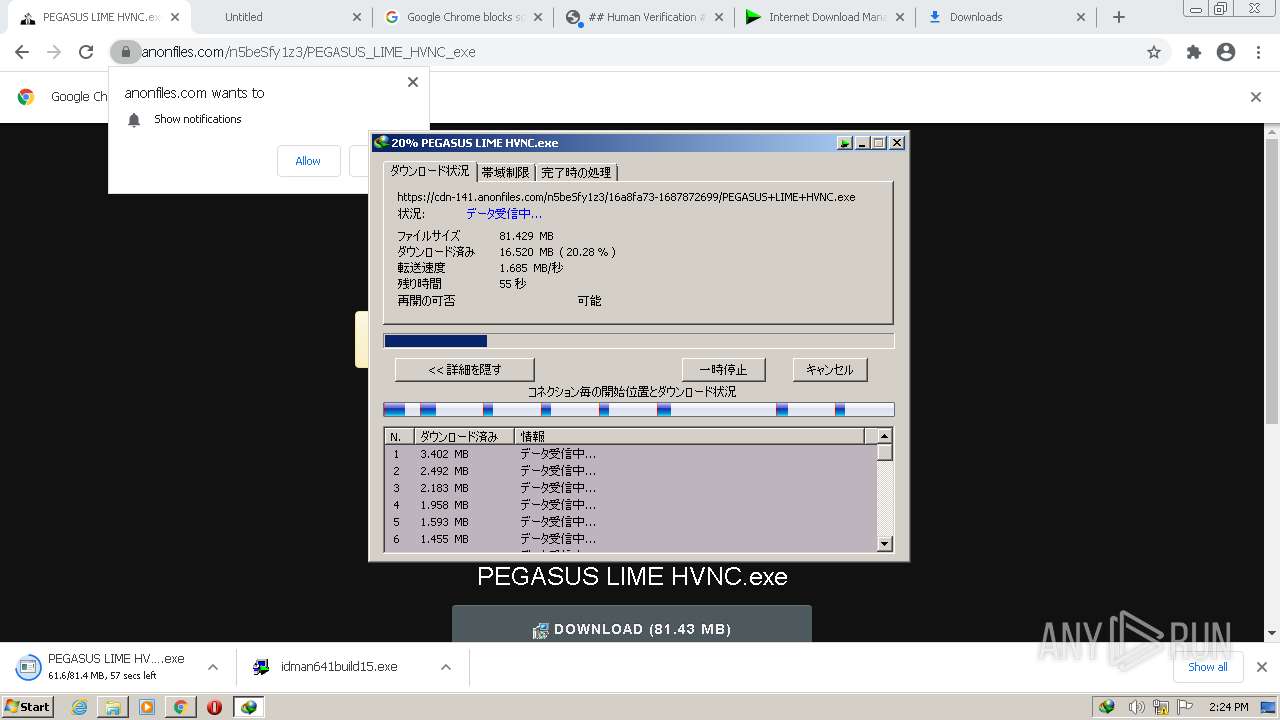
Task: Select the 帯域制限 tab in IDM dialog
Action: pyautogui.click(x=505, y=173)
